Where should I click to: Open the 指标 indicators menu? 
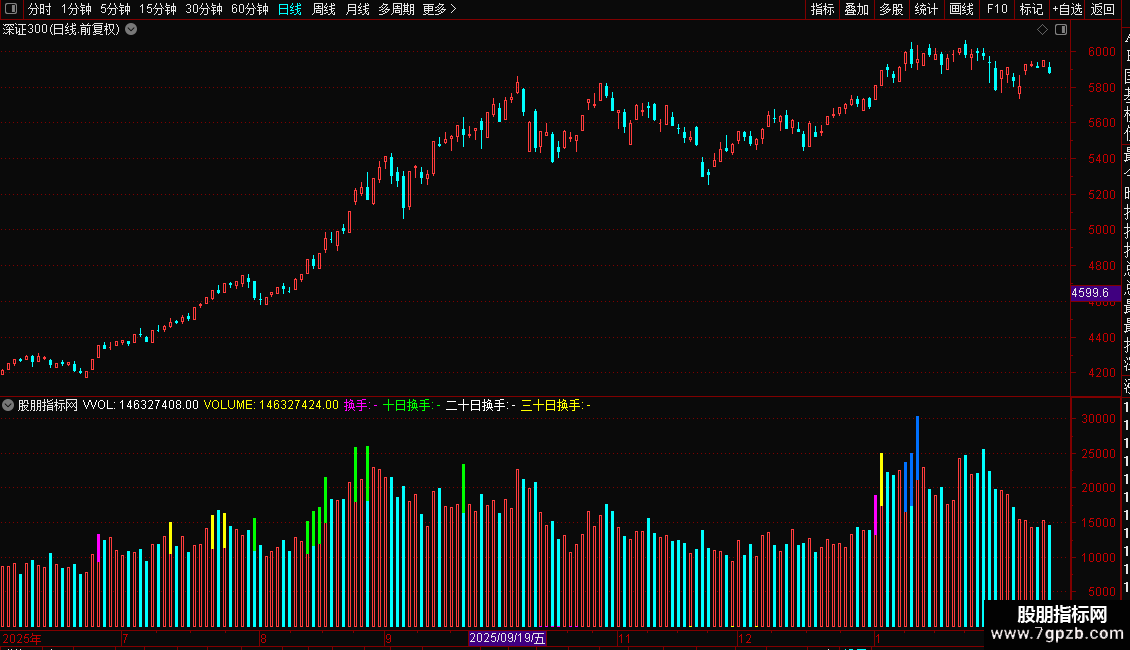[822, 9]
